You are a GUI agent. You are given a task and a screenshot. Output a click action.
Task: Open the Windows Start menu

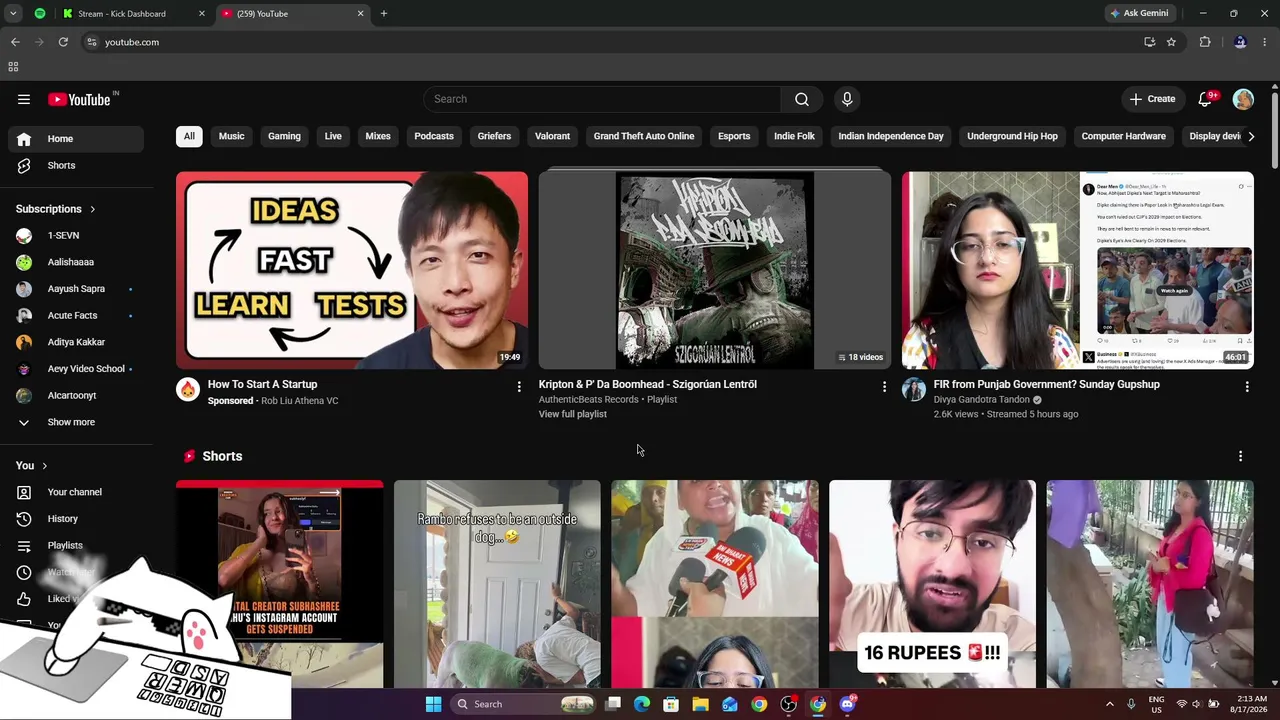(x=433, y=704)
